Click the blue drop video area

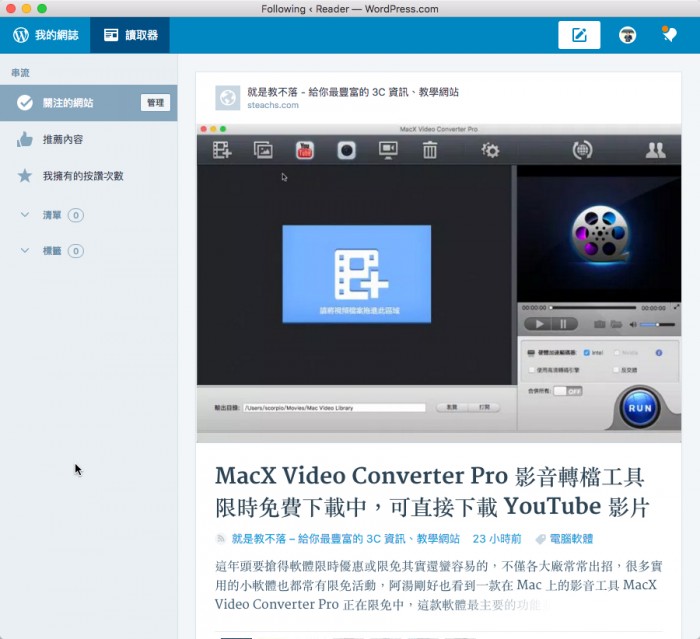(357, 274)
